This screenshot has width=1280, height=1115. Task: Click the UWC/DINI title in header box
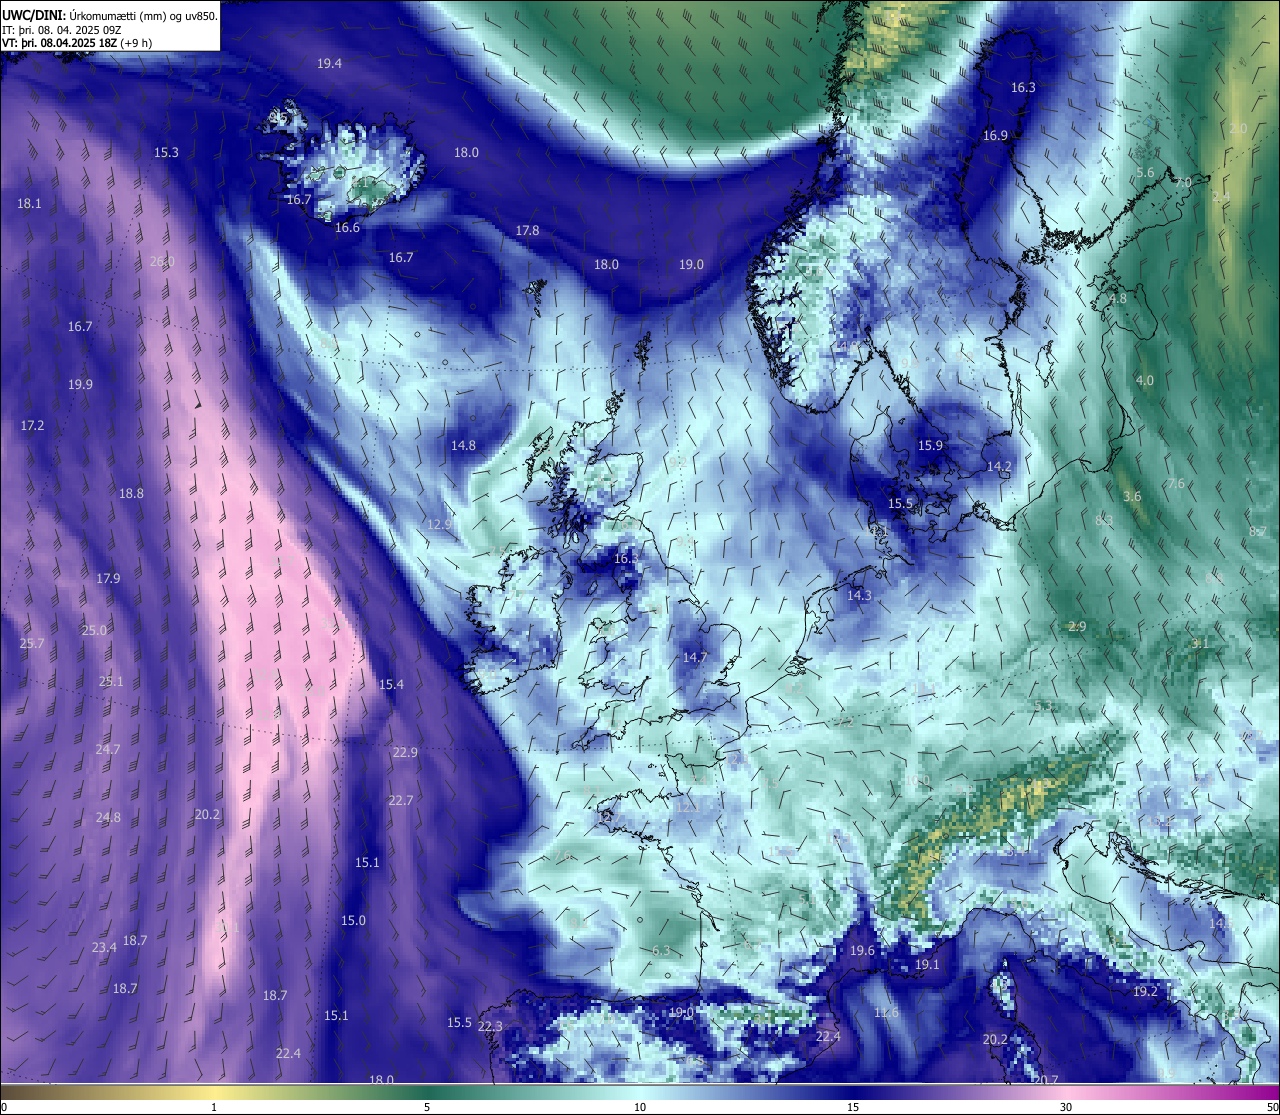[x=33, y=15]
